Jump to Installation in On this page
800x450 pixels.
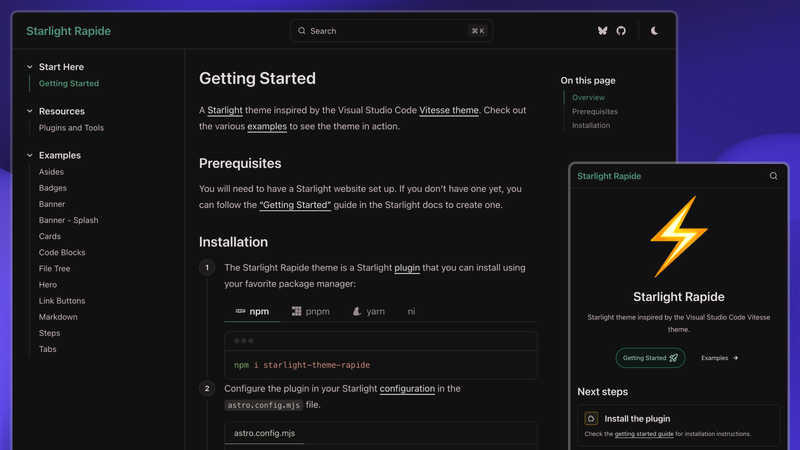590,125
